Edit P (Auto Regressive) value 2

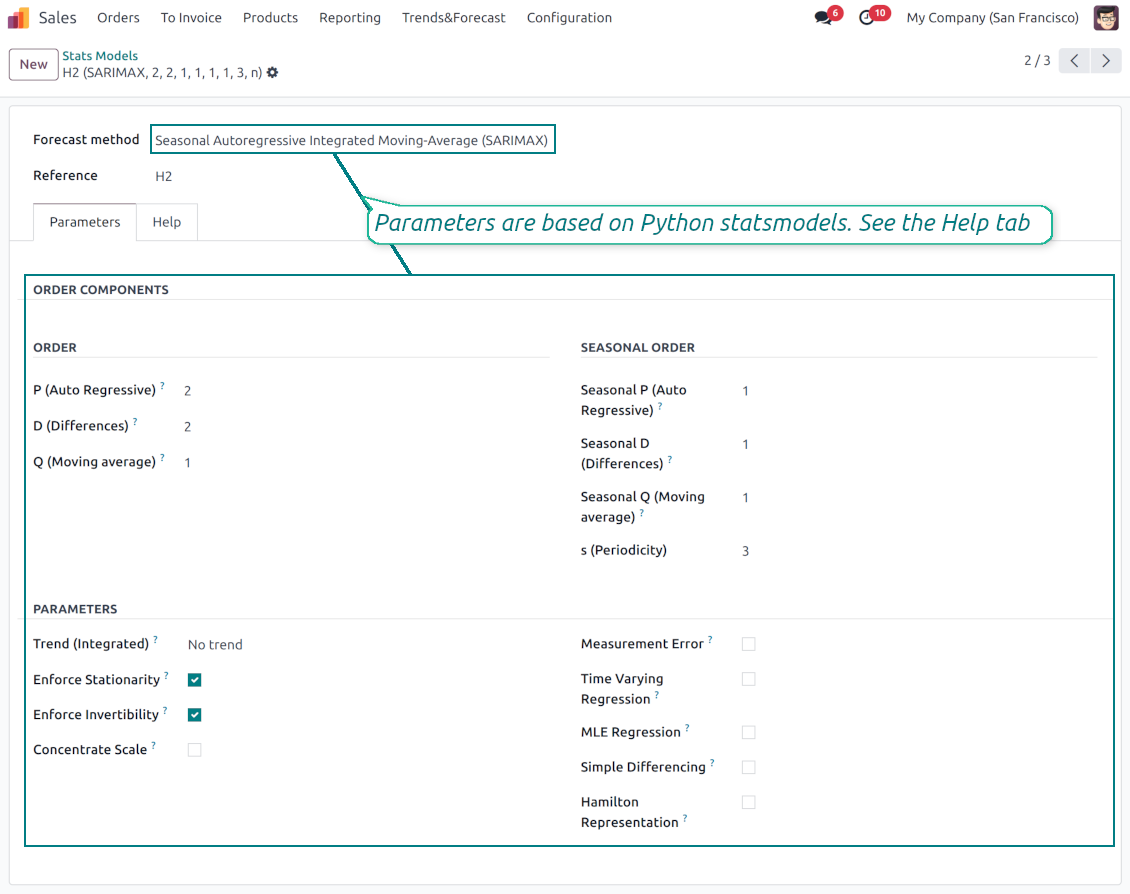[x=187, y=391]
